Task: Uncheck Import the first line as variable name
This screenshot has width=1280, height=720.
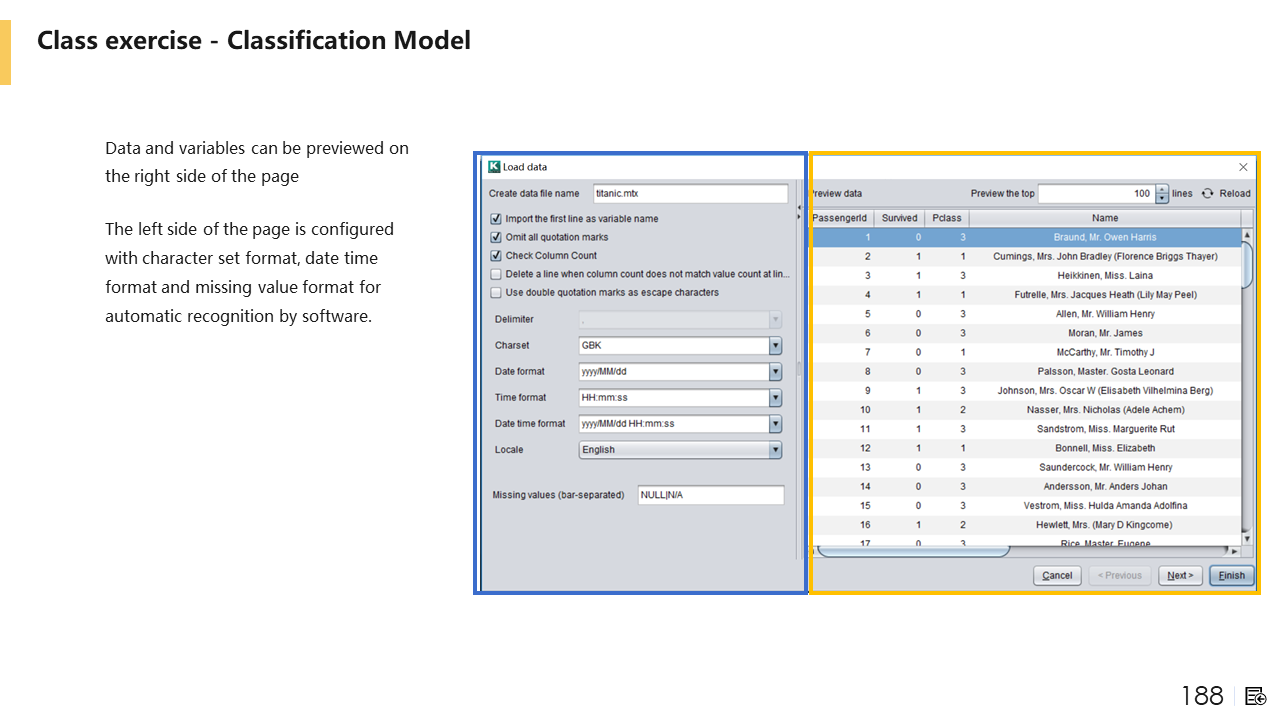Action: [x=496, y=219]
